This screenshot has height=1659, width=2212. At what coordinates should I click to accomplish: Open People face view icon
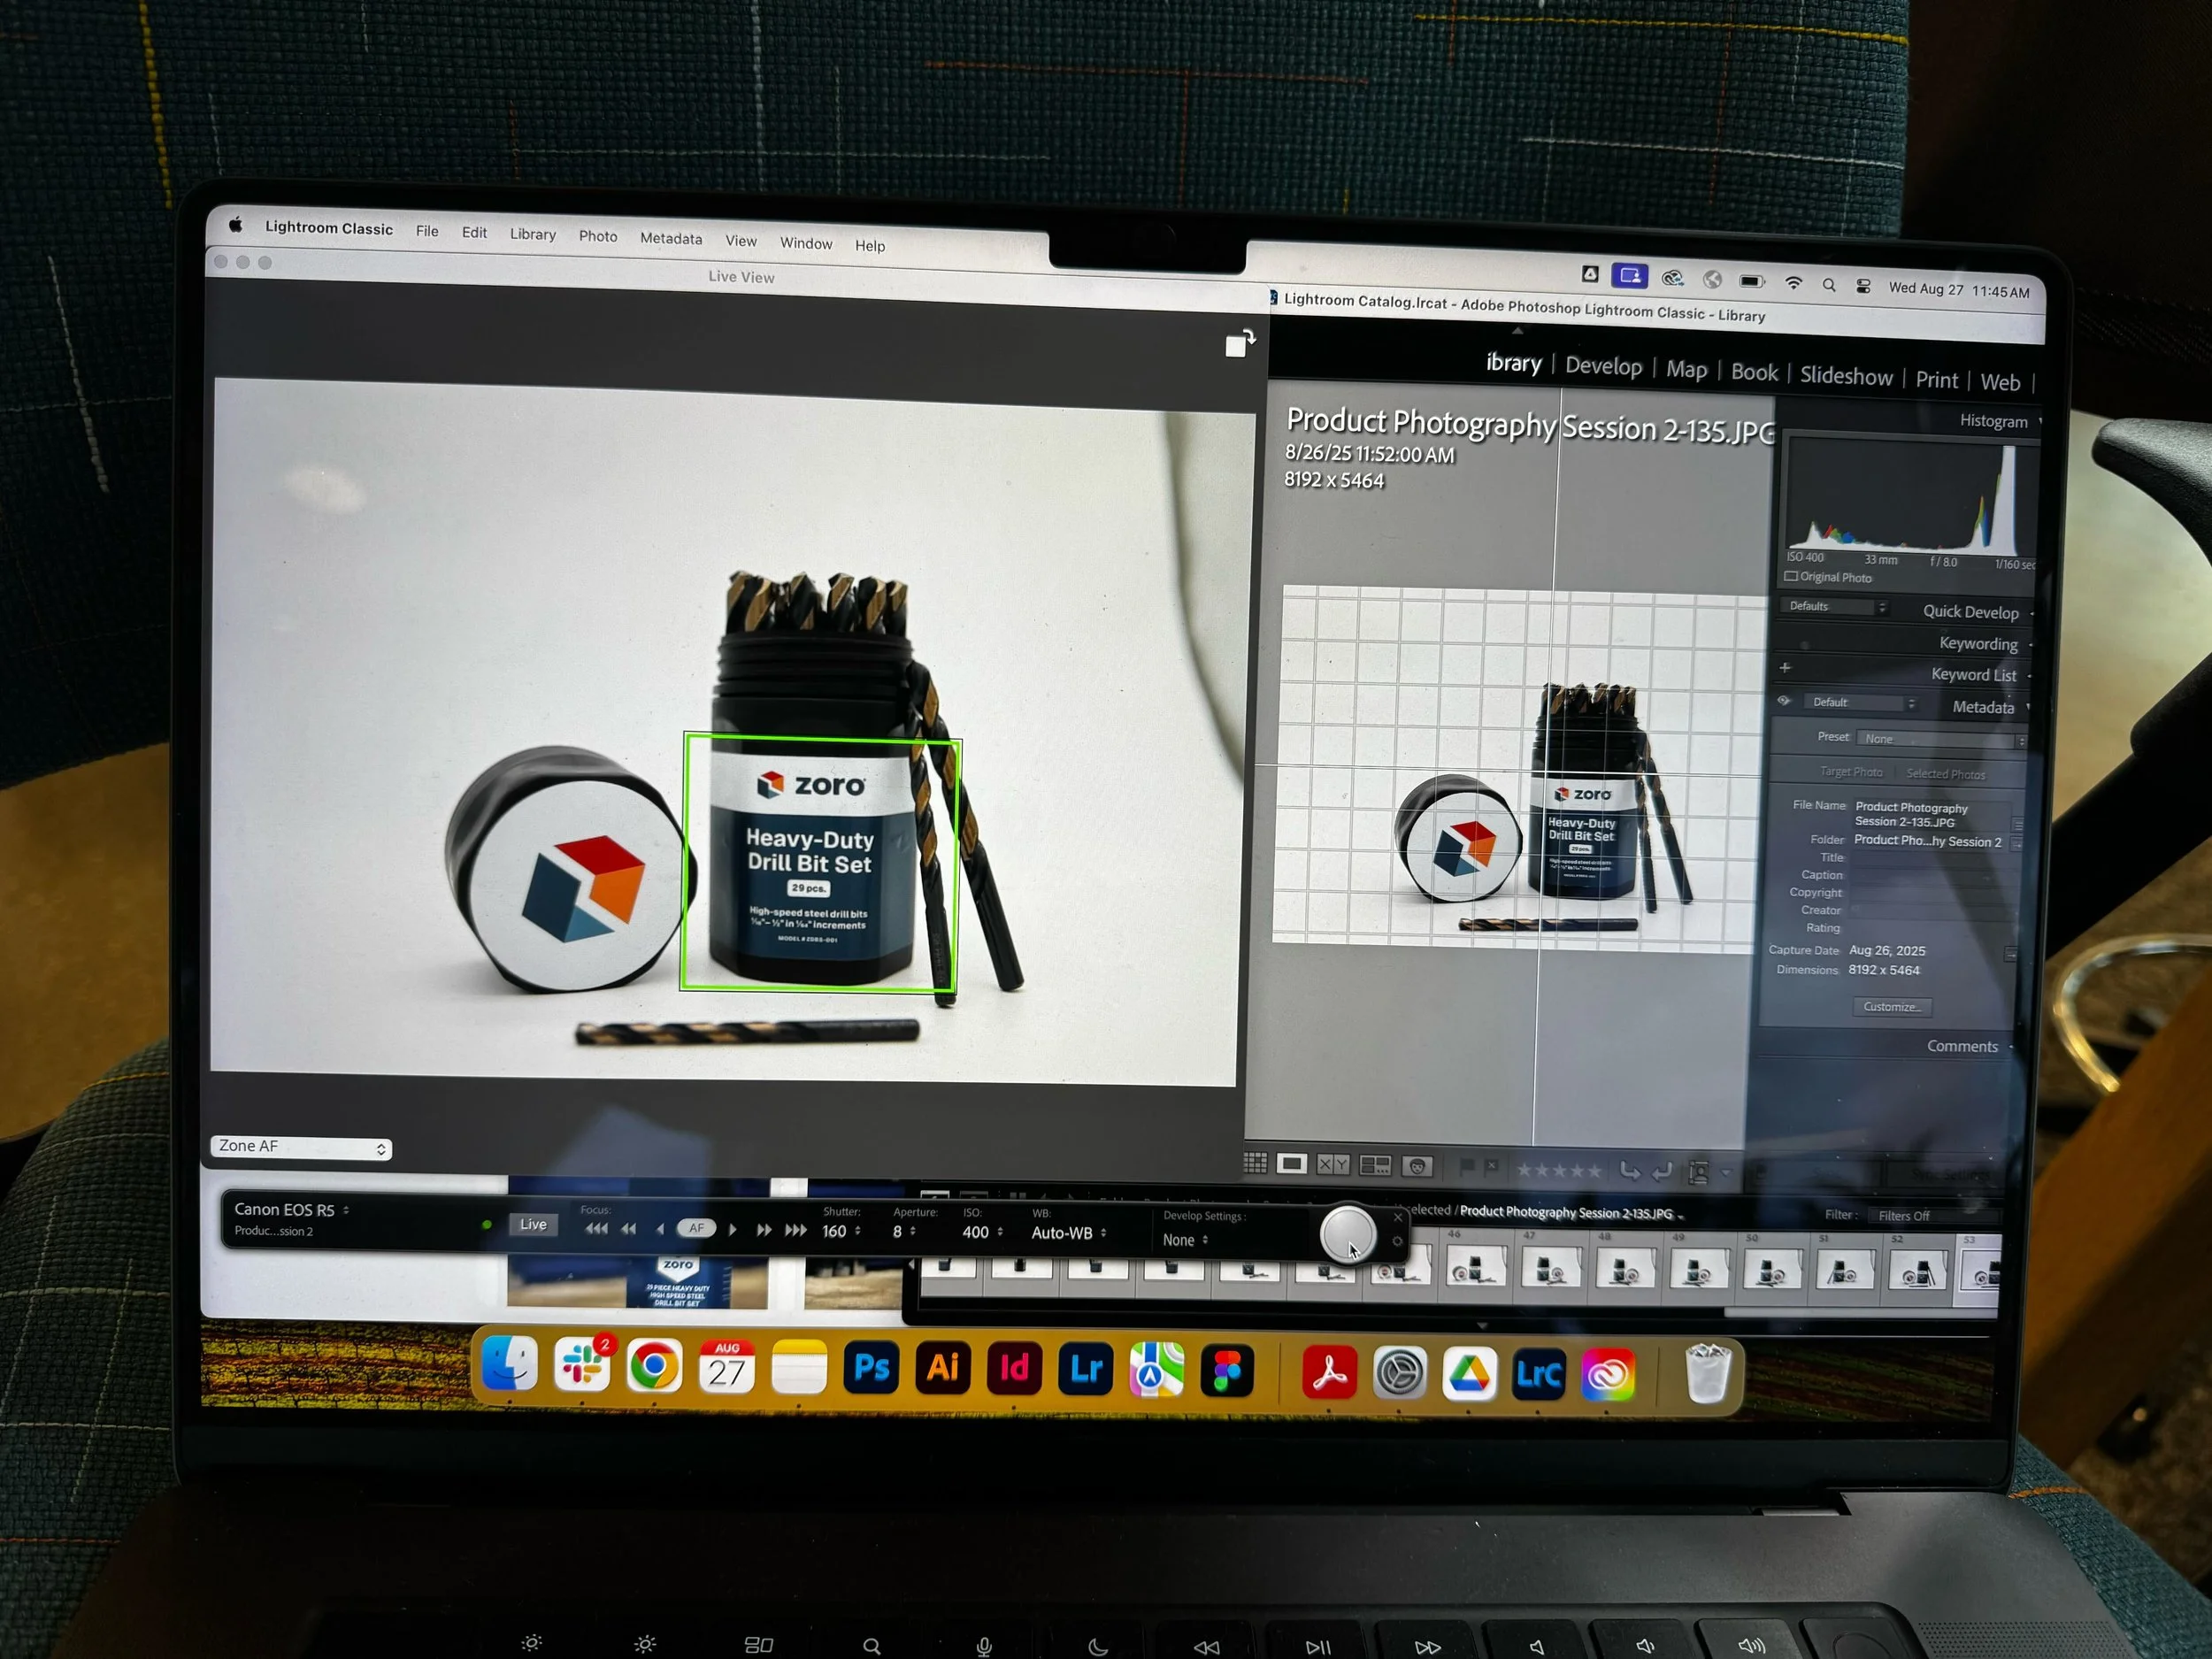pos(1417,1167)
